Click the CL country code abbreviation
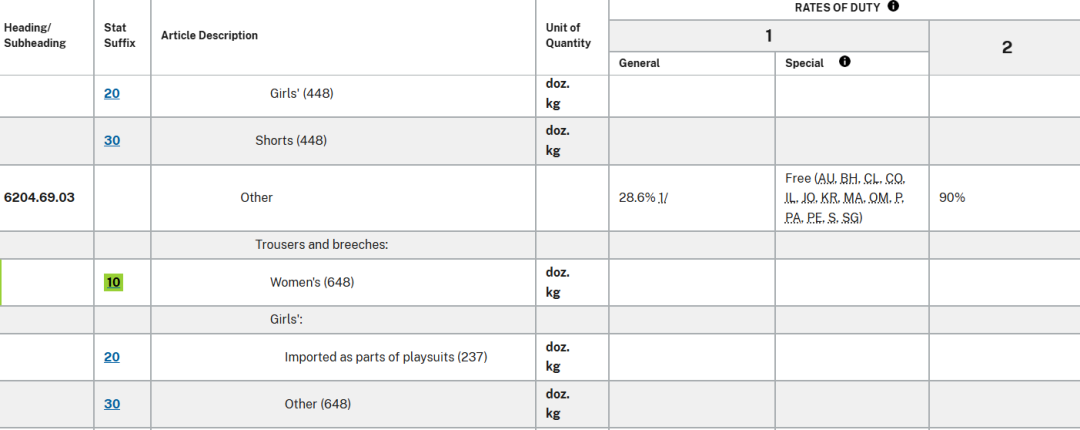This screenshot has height=430, width=1080. (x=872, y=178)
